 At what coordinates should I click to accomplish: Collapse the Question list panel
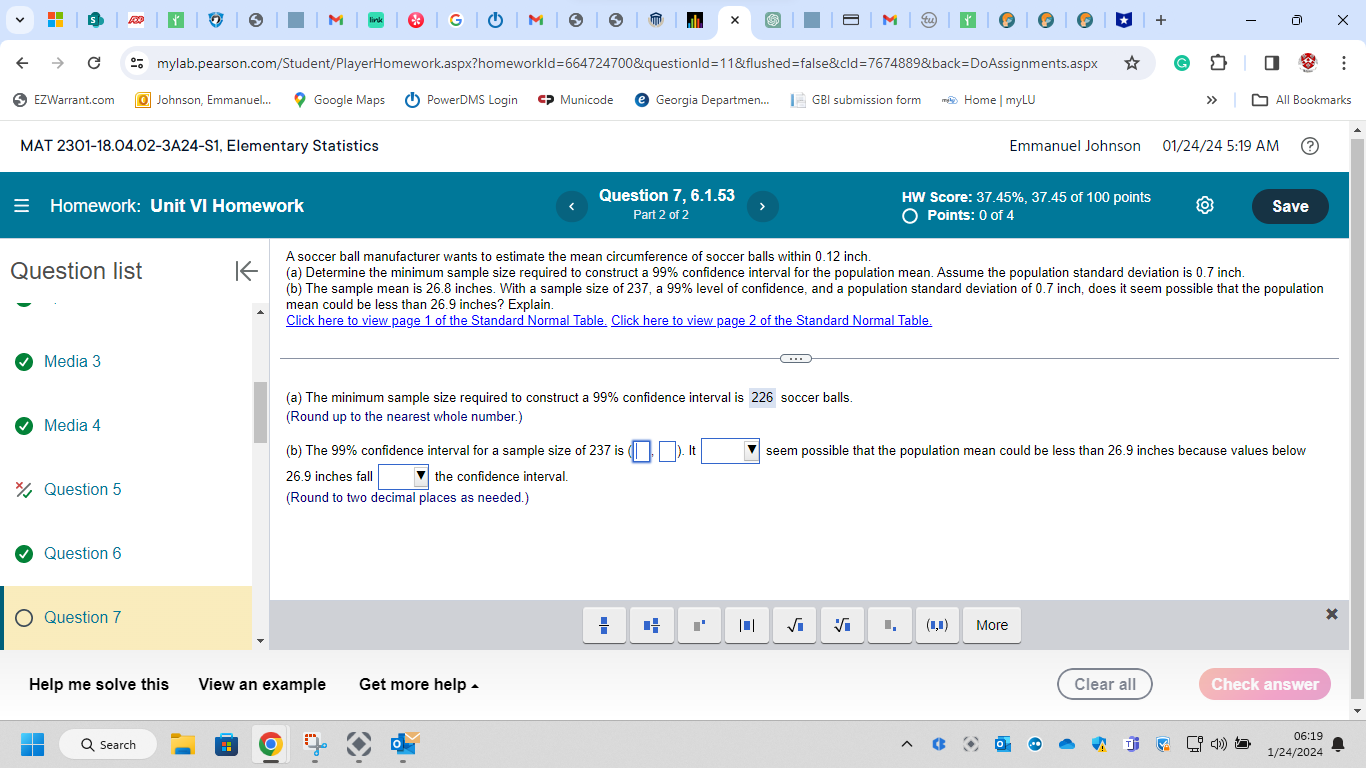click(x=245, y=270)
